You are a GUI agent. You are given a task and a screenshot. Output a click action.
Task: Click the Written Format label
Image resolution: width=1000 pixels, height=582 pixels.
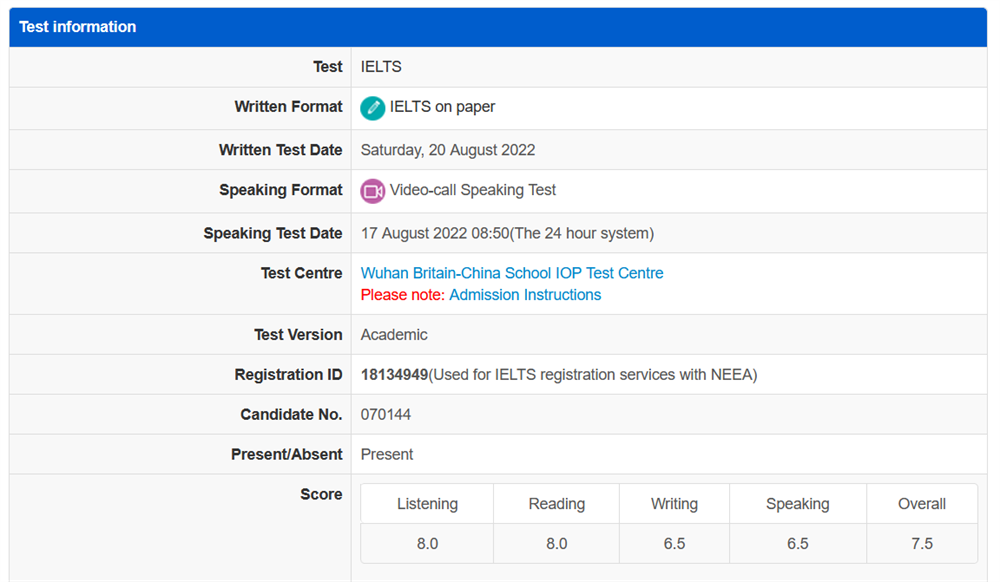click(x=288, y=106)
